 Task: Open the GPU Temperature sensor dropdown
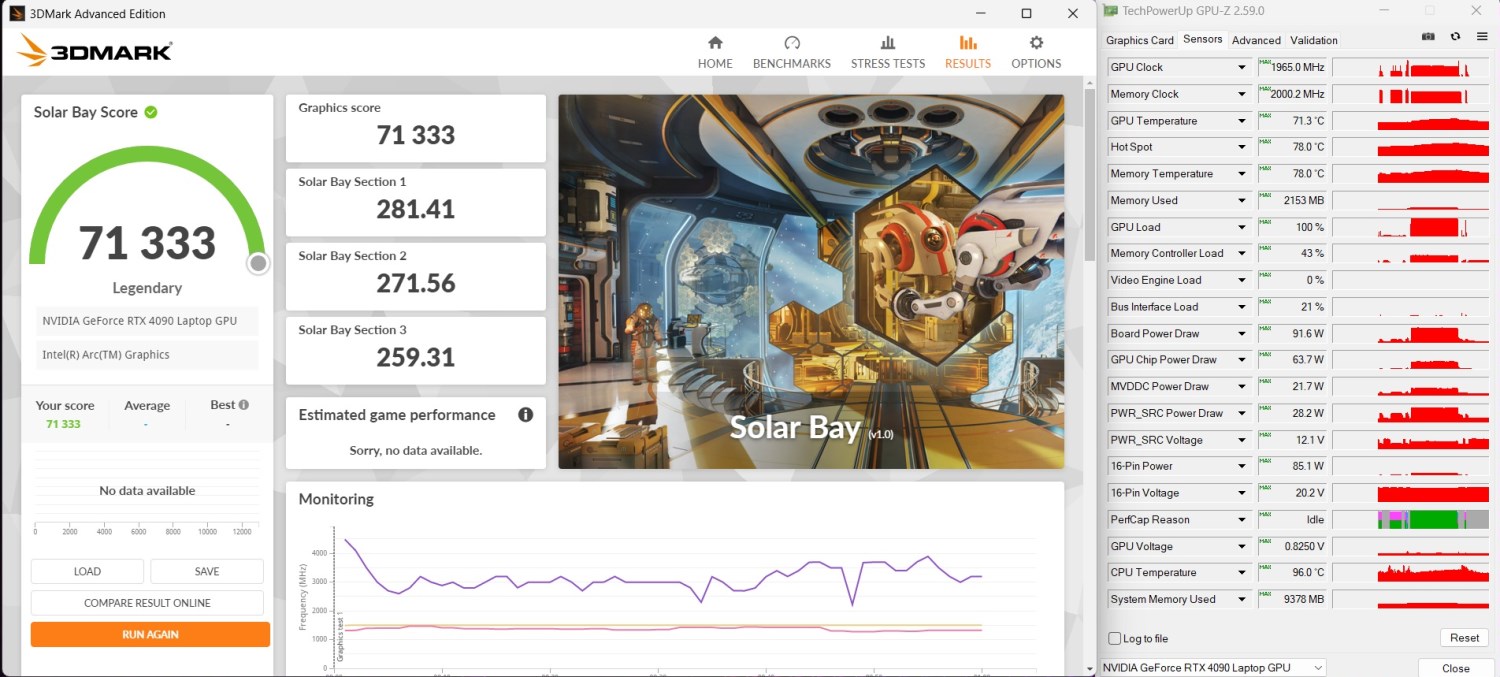point(1242,121)
